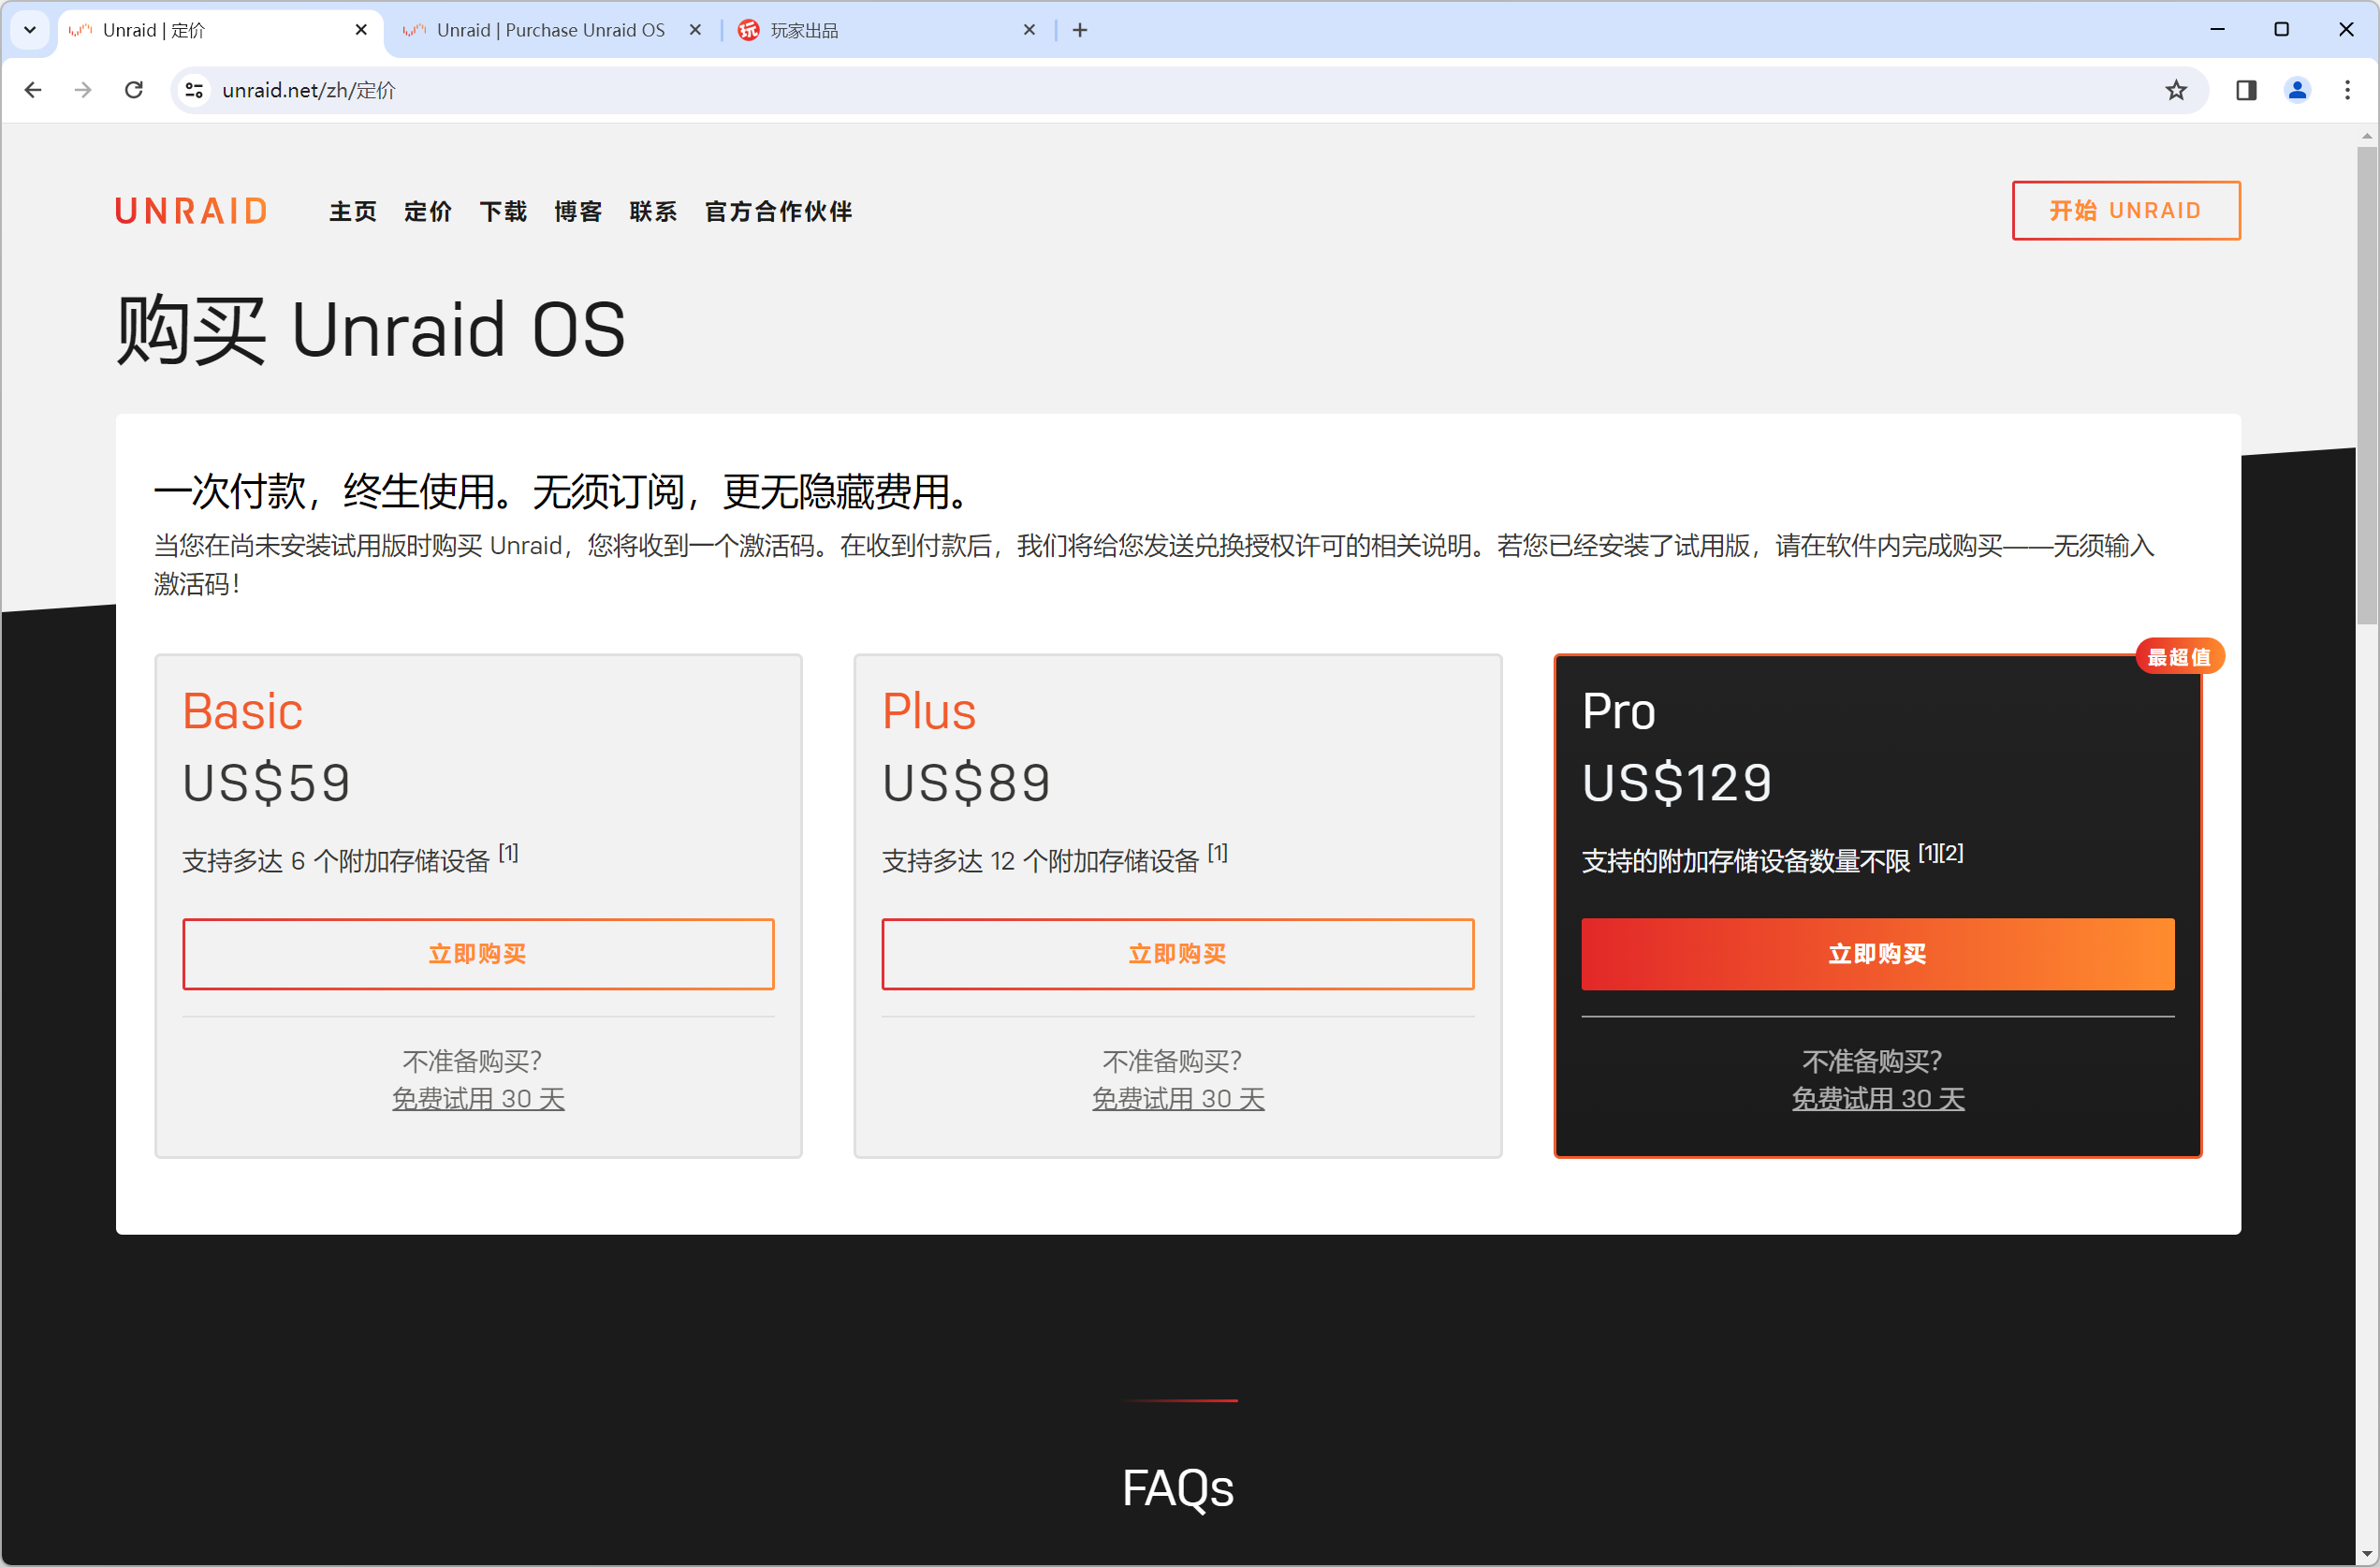Open the 定价 nav item
This screenshot has height=1567, width=2380.
tap(428, 211)
